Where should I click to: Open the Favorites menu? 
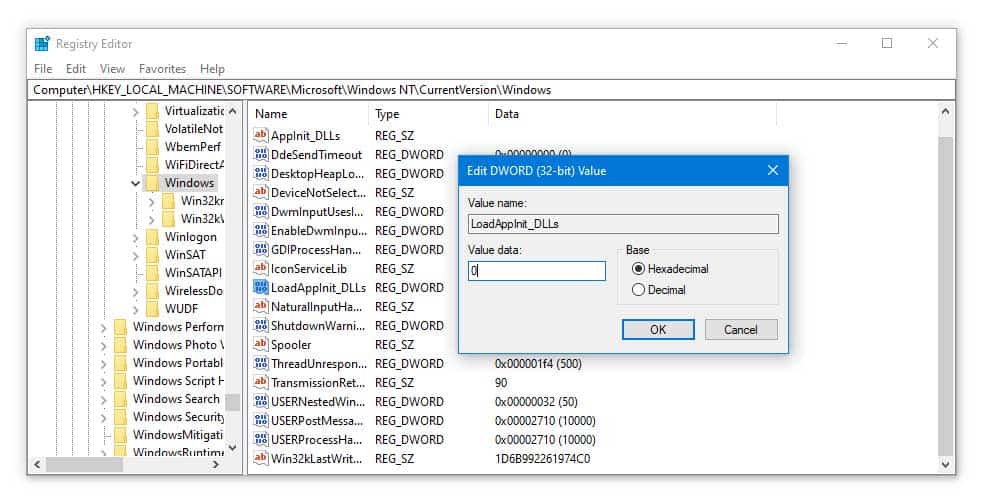(163, 68)
